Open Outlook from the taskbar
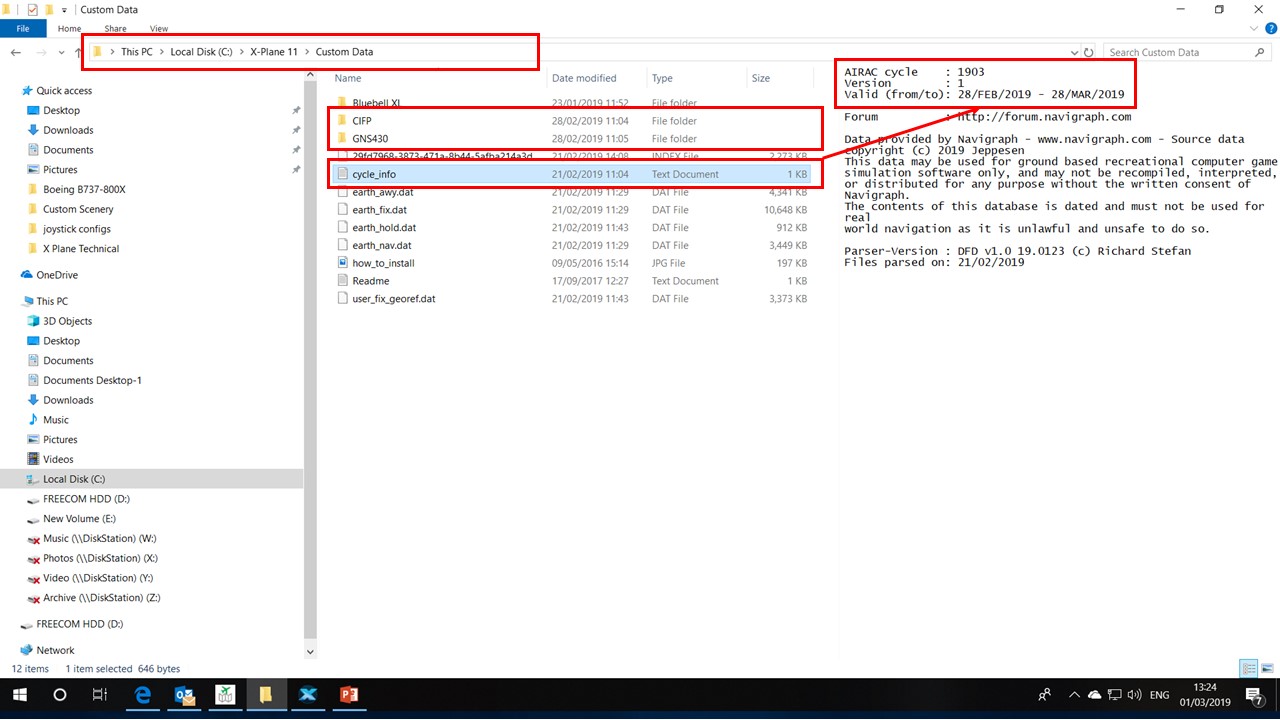The height and width of the screenshot is (720, 1280). tap(185, 695)
